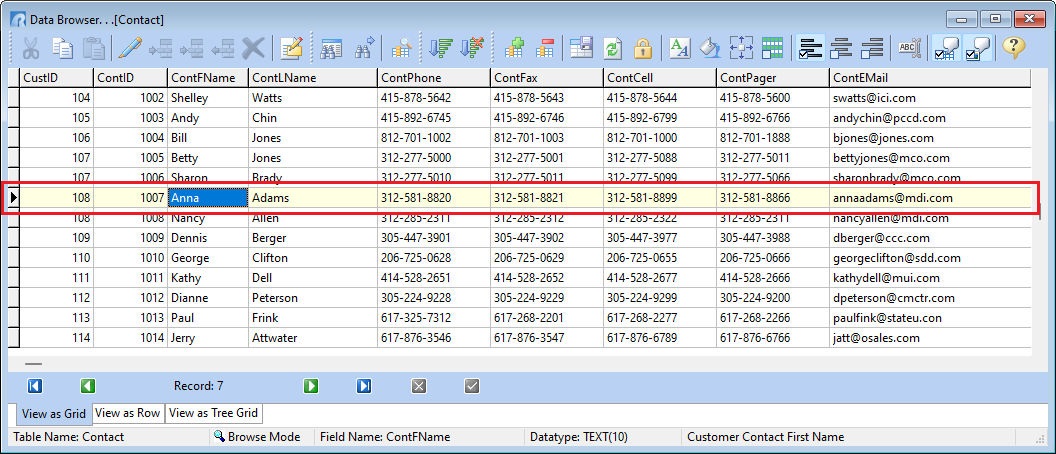
Task: Click cell phone 312-277-5088
Action: [x=660, y=158]
